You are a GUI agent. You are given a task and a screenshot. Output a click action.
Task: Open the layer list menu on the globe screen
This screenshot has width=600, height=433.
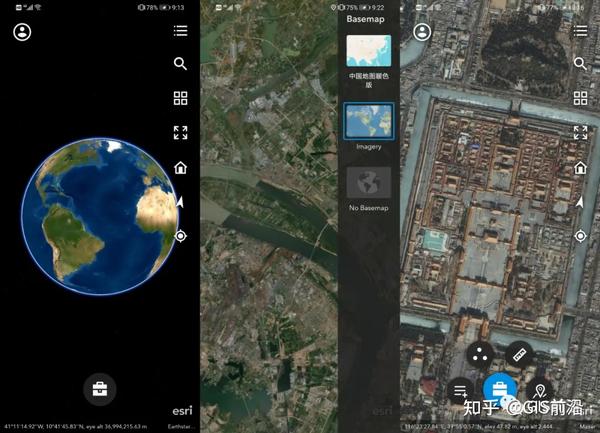[180, 31]
